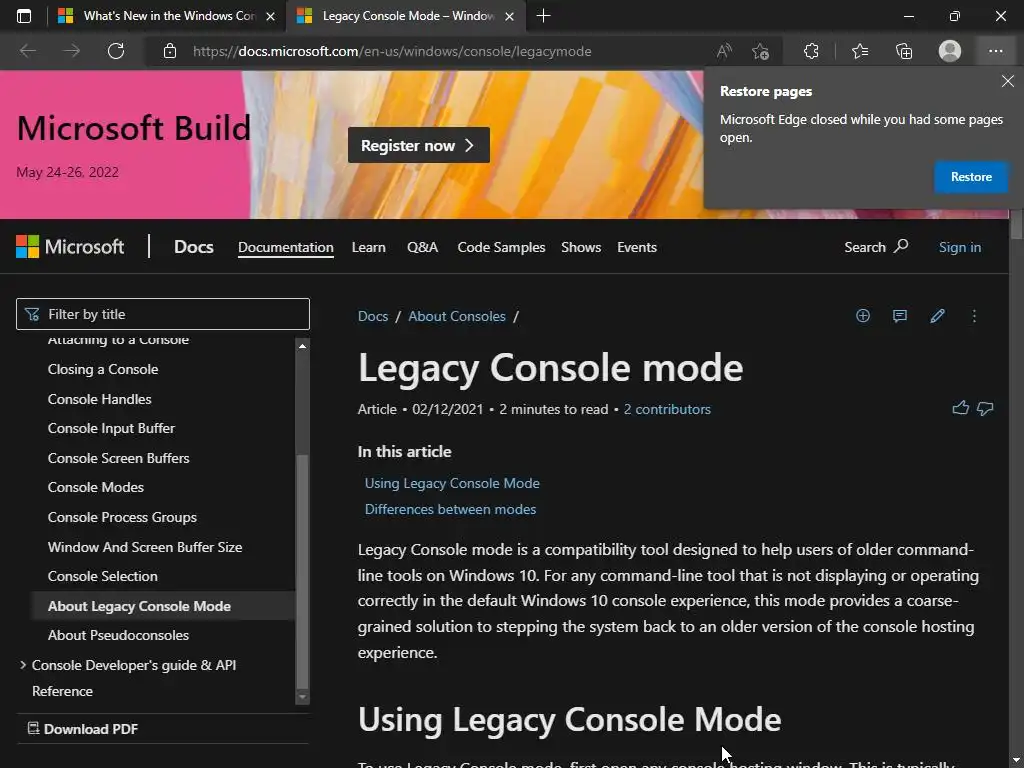Open Console Selection in sidebar

pyautogui.click(x=103, y=577)
